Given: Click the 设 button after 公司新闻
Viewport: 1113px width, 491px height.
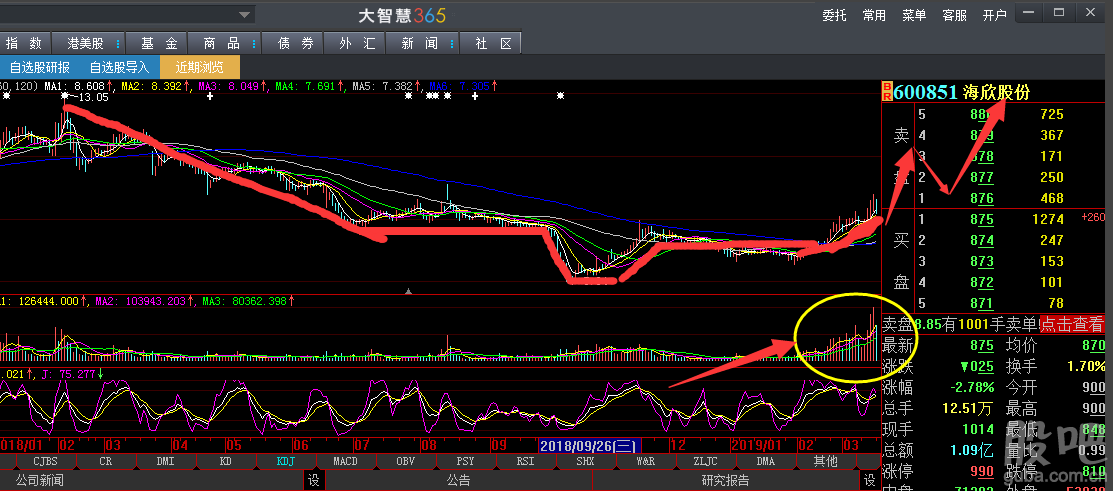Looking at the screenshot, I should click(314, 480).
